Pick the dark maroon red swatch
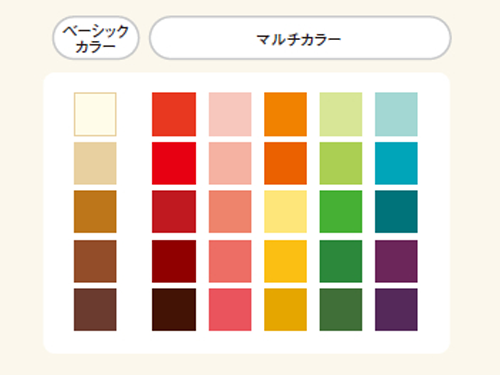Screen dimensions: 500x375 pyautogui.click(x=174, y=261)
